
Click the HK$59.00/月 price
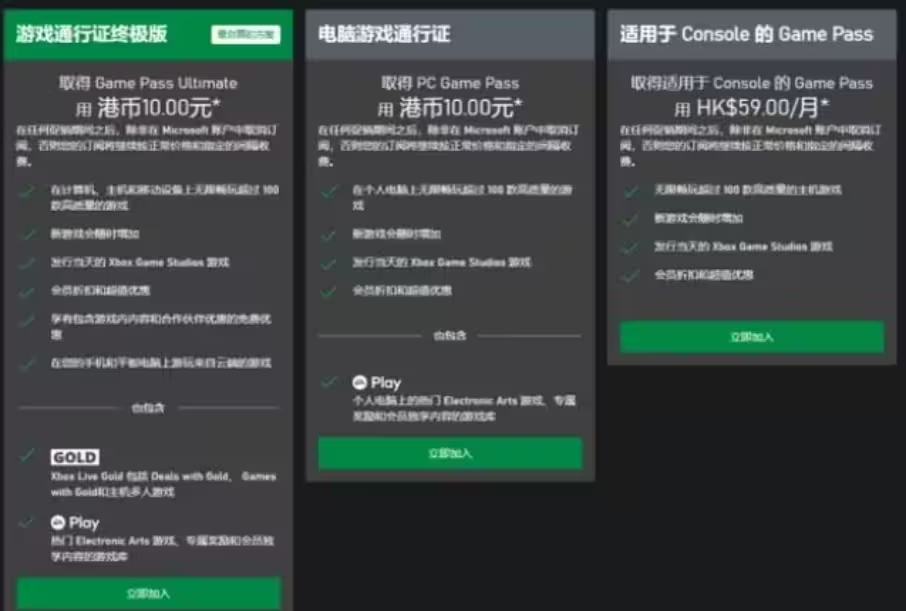pyautogui.click(x=763, y=108)
